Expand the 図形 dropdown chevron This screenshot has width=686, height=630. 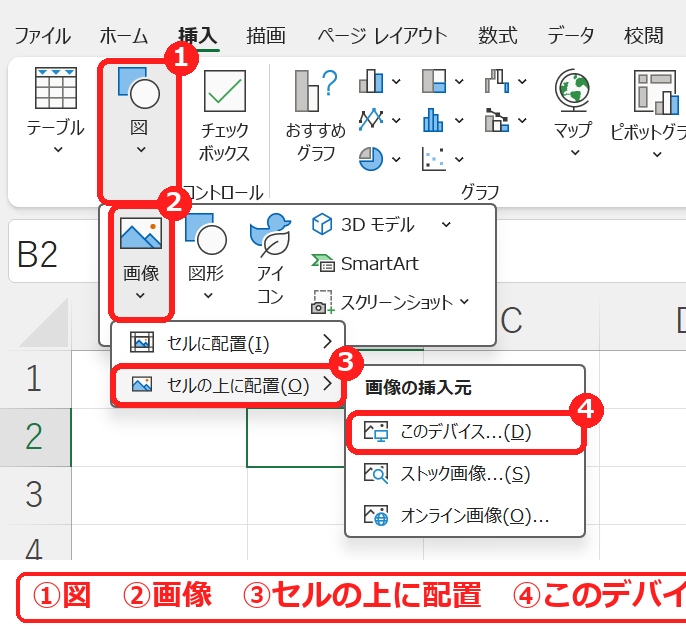[x=208, y=296]
